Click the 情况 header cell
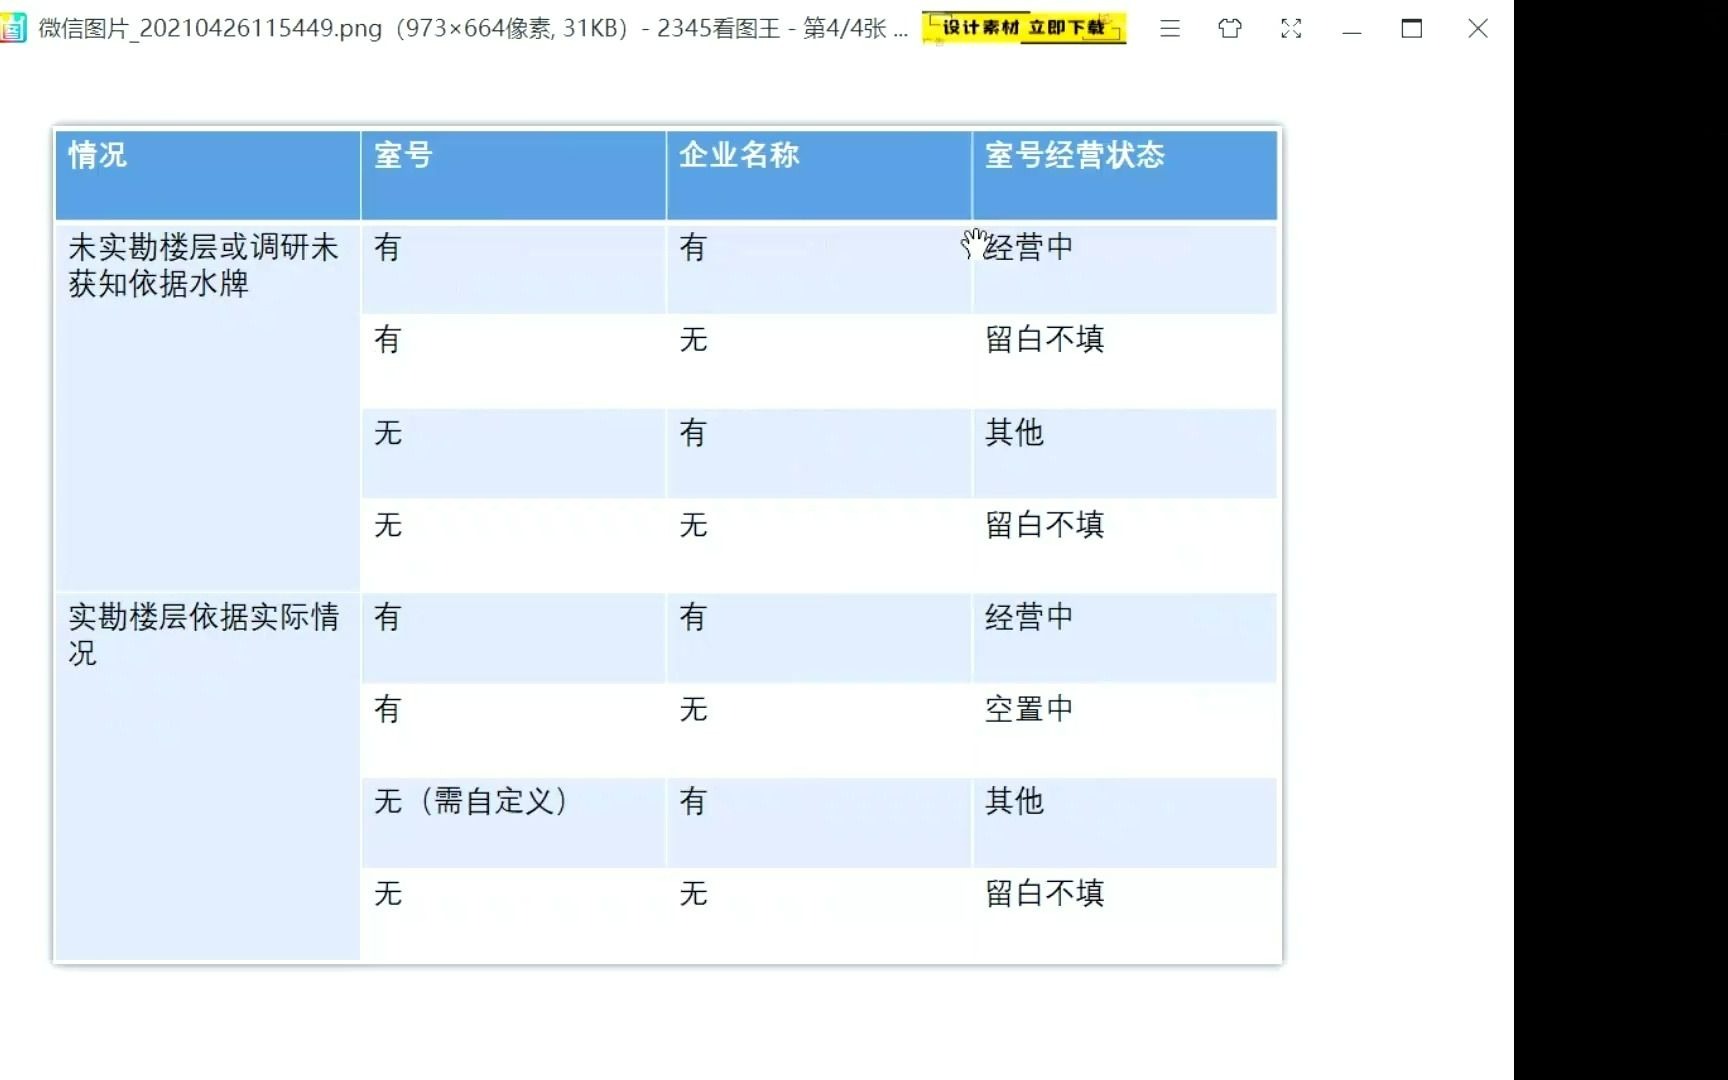Image resolution: width=1728 pixels, height=1080 pixels. (x=207, y=175)
